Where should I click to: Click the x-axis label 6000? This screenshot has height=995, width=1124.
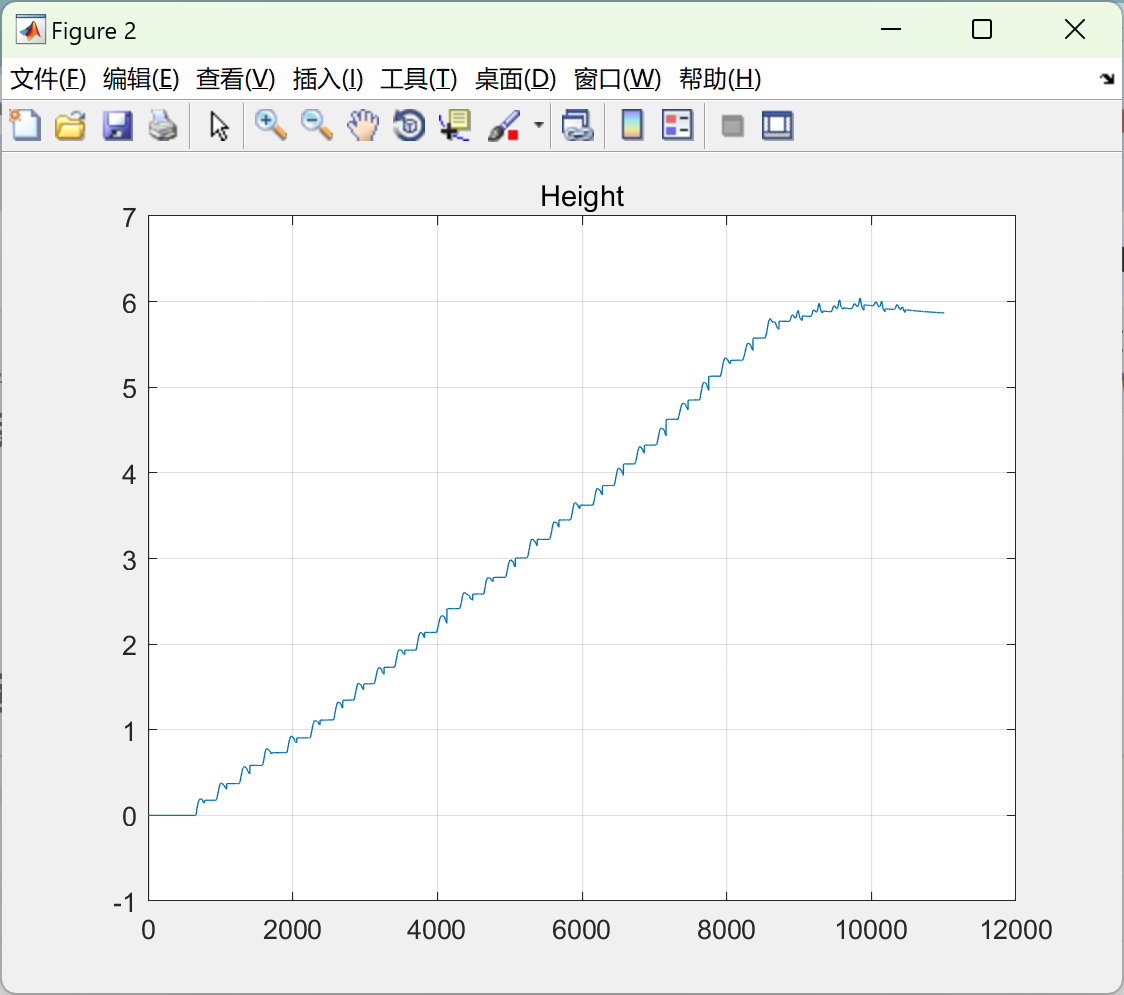point(581,930)
